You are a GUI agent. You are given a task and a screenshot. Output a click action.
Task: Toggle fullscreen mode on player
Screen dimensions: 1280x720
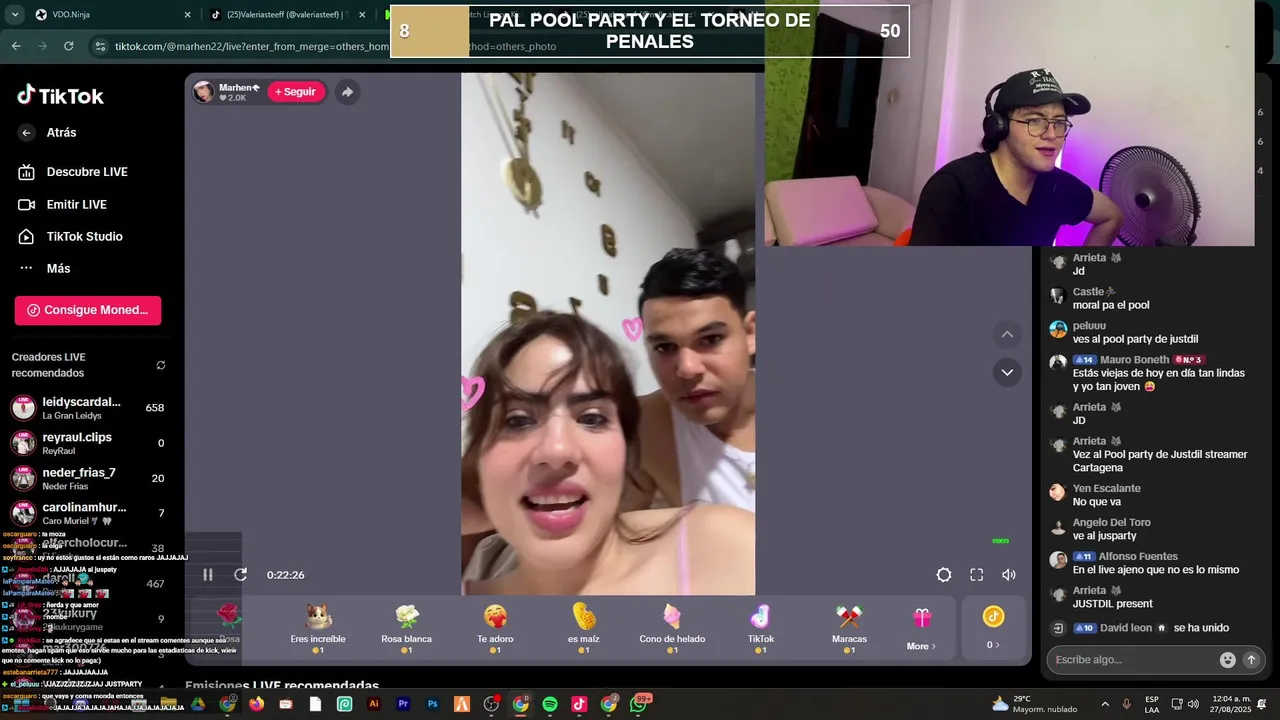pos(977,575)
